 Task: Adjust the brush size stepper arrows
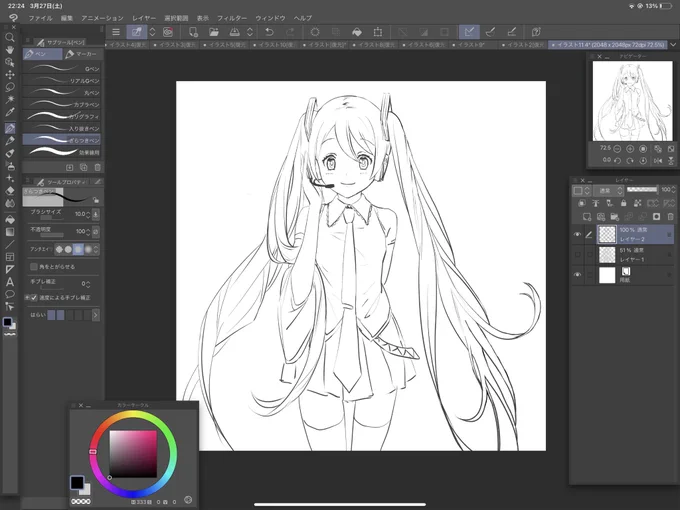pyautogui.click(x=88, y=214)
